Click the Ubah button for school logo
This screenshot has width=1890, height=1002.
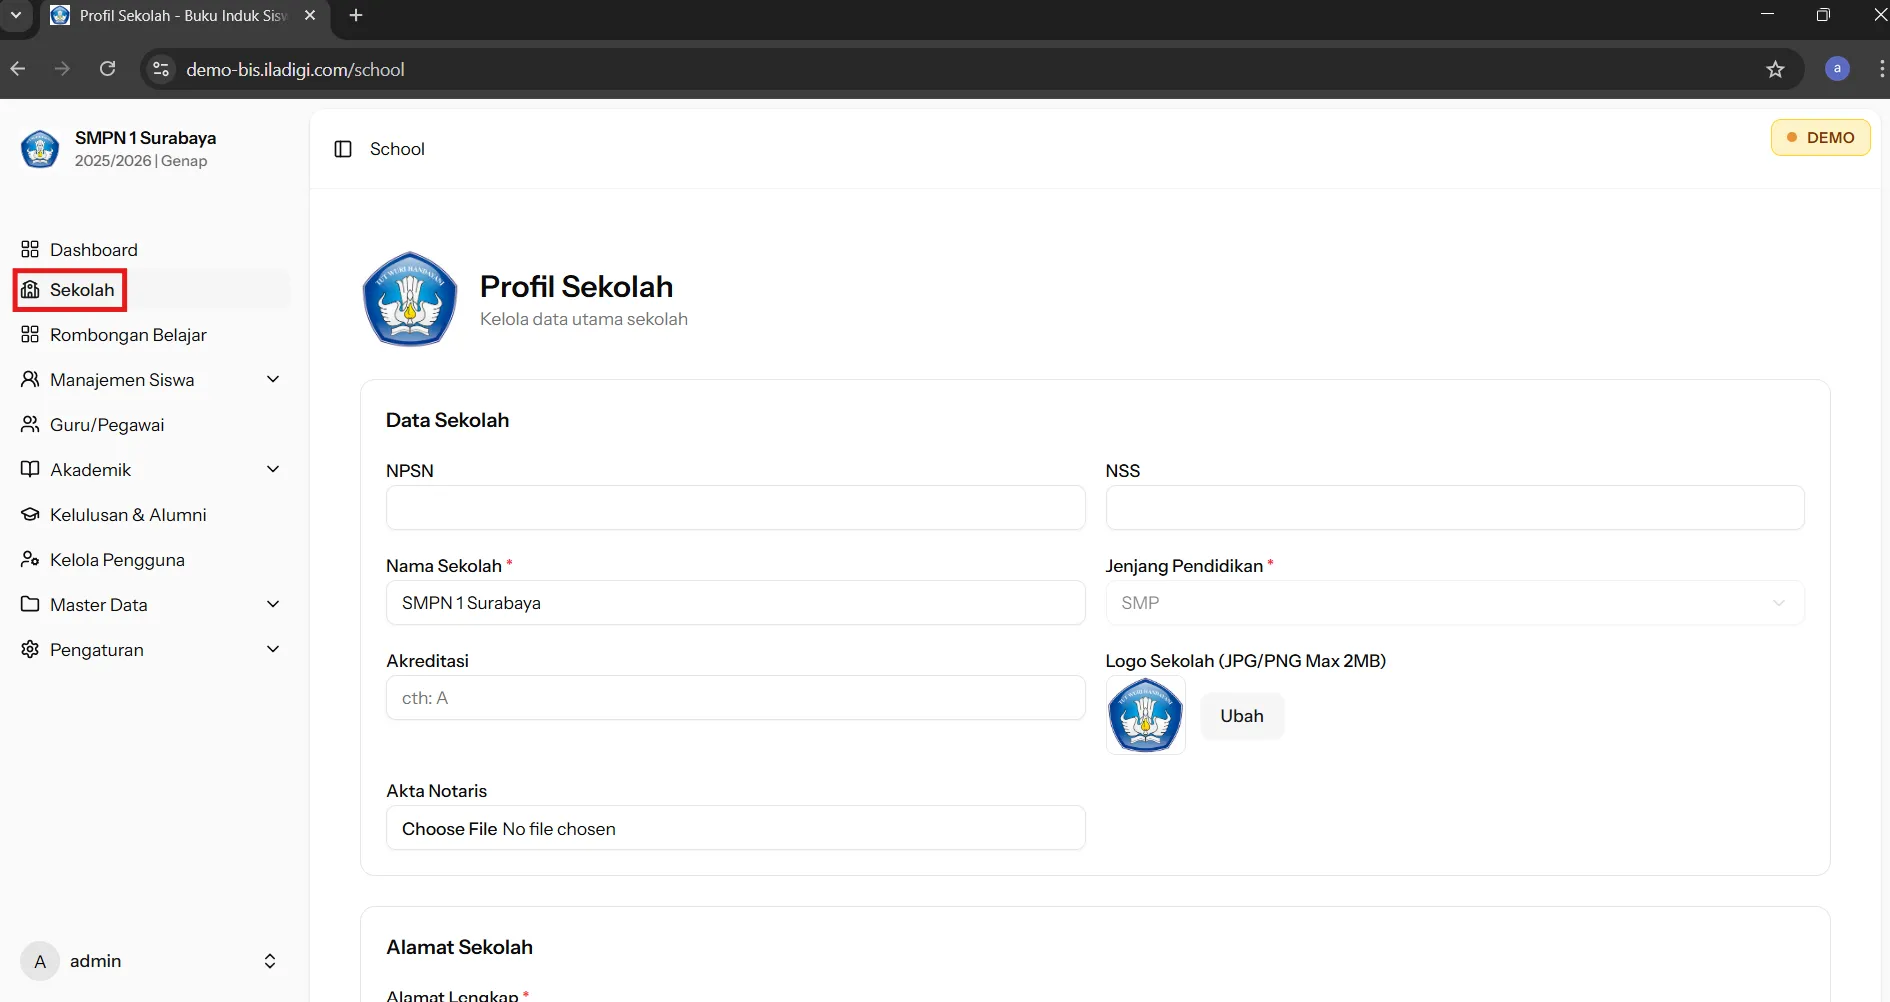click(1242, 716)
